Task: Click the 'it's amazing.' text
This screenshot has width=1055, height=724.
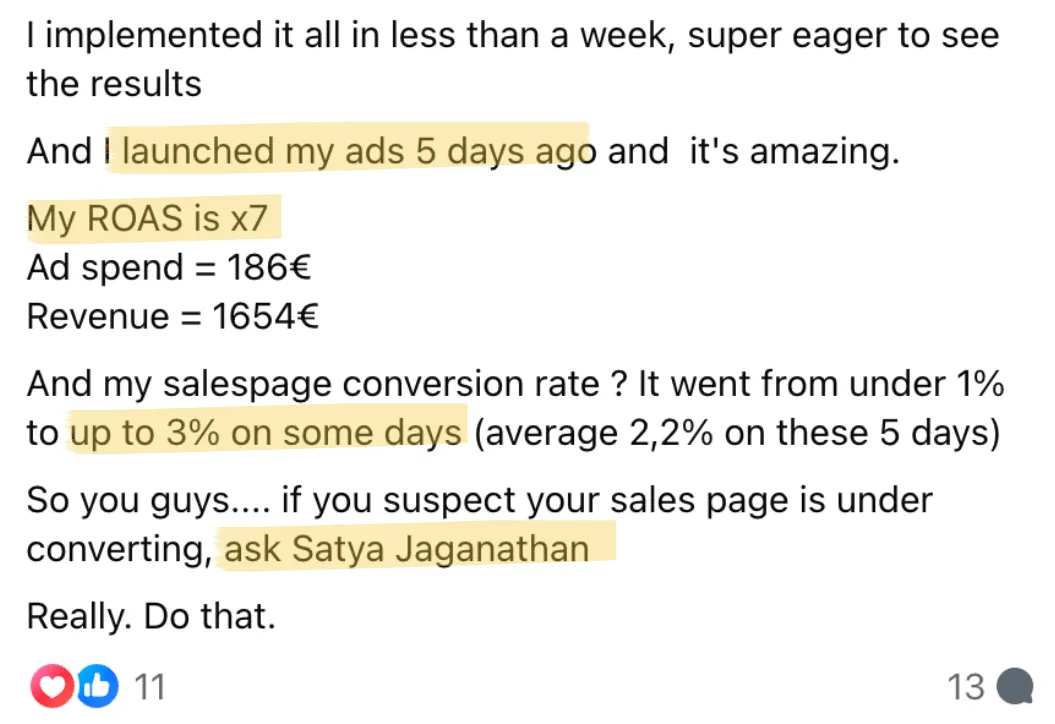Action: click(794, 151)
